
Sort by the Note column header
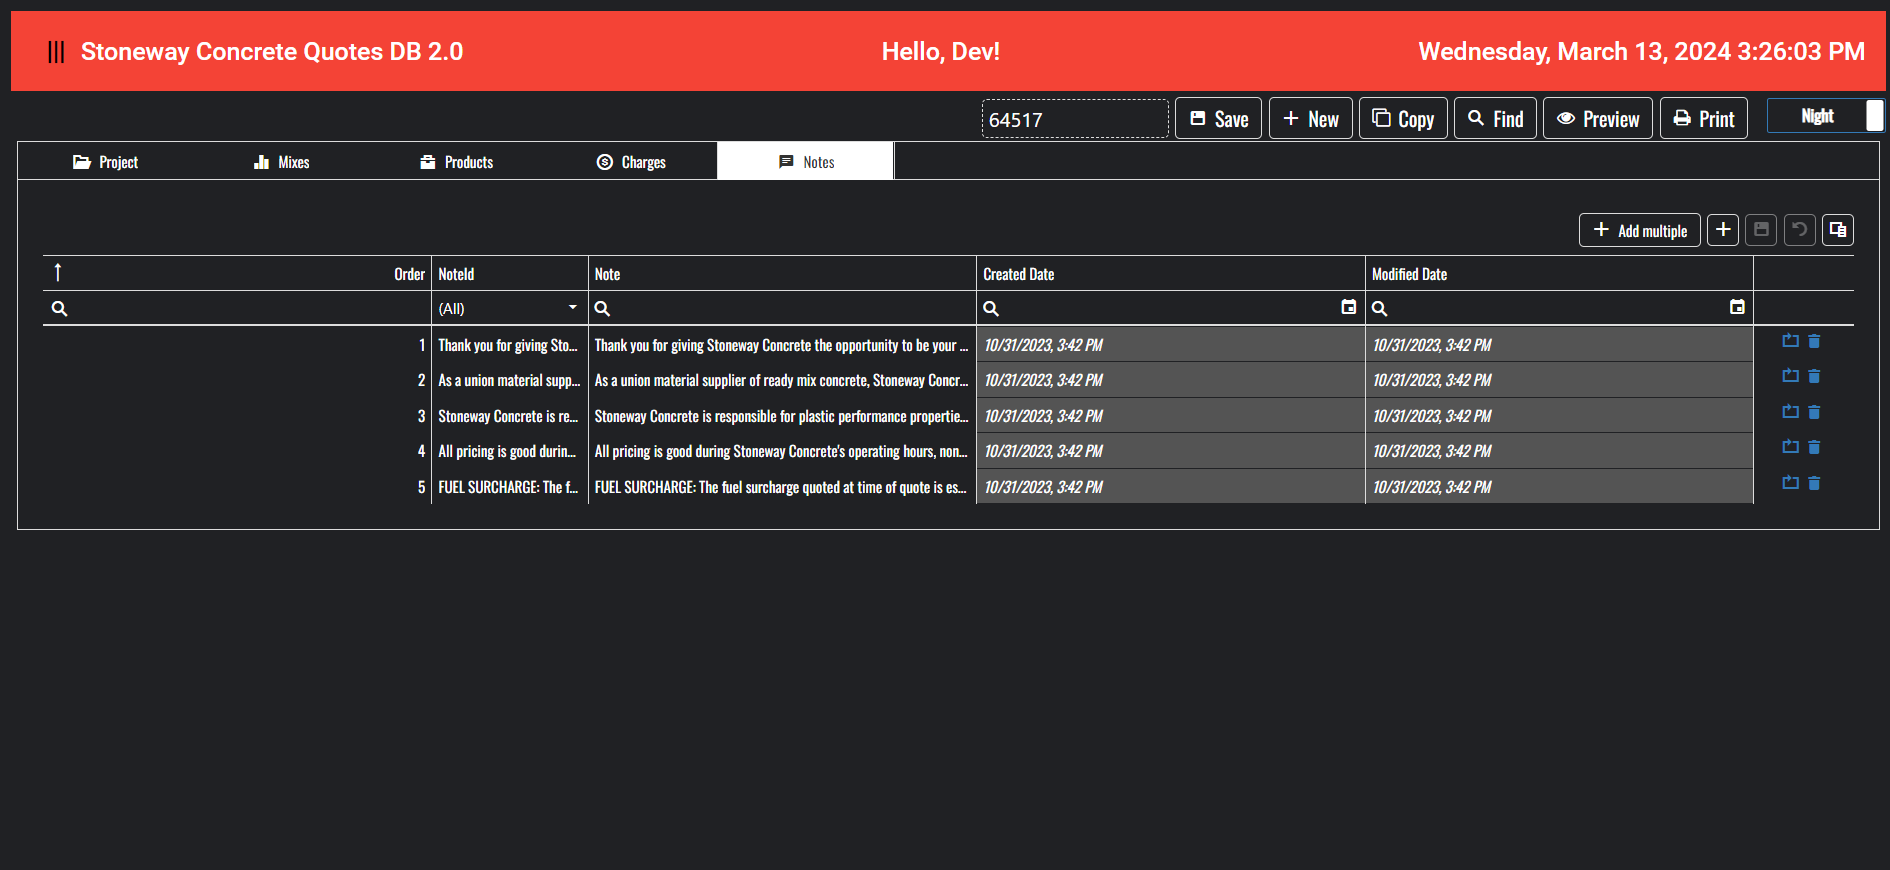coord(782,274)
